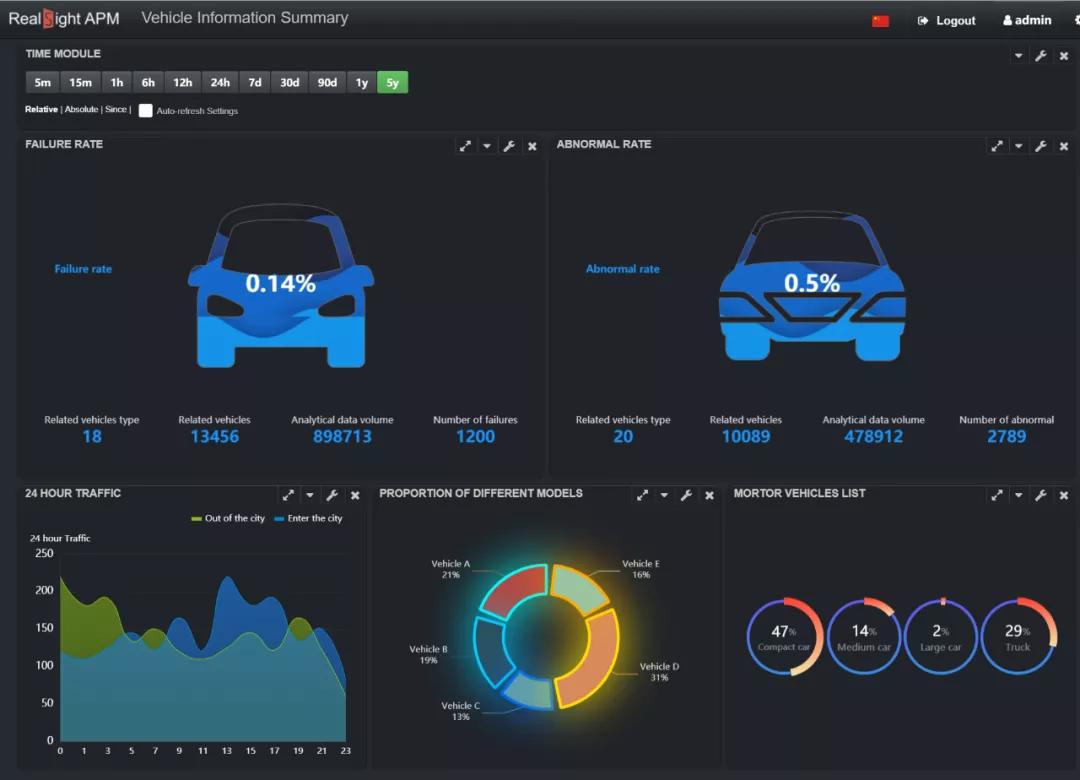
Task: Click the Large car 2% gauge
Action: (941, 637)
